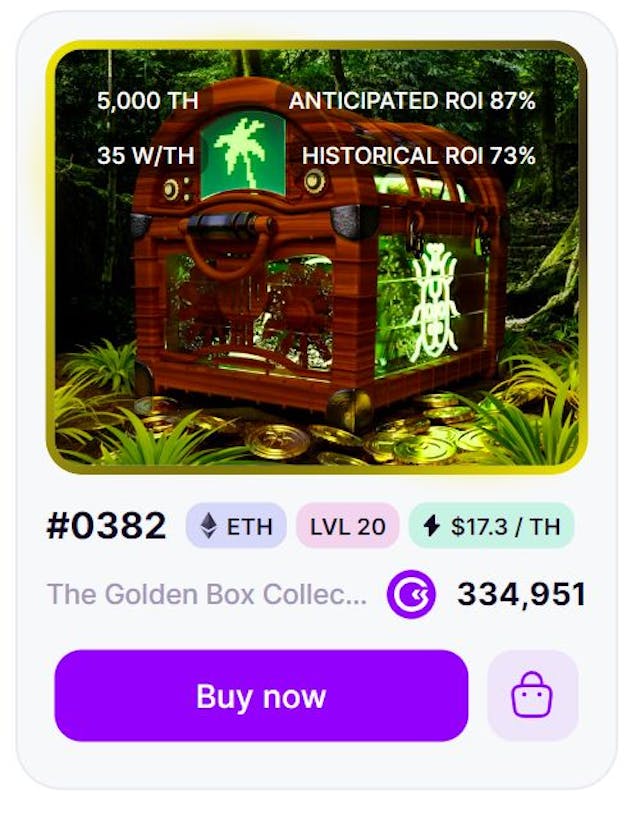Click the 334,951 price value

click(x=522, y=594)
